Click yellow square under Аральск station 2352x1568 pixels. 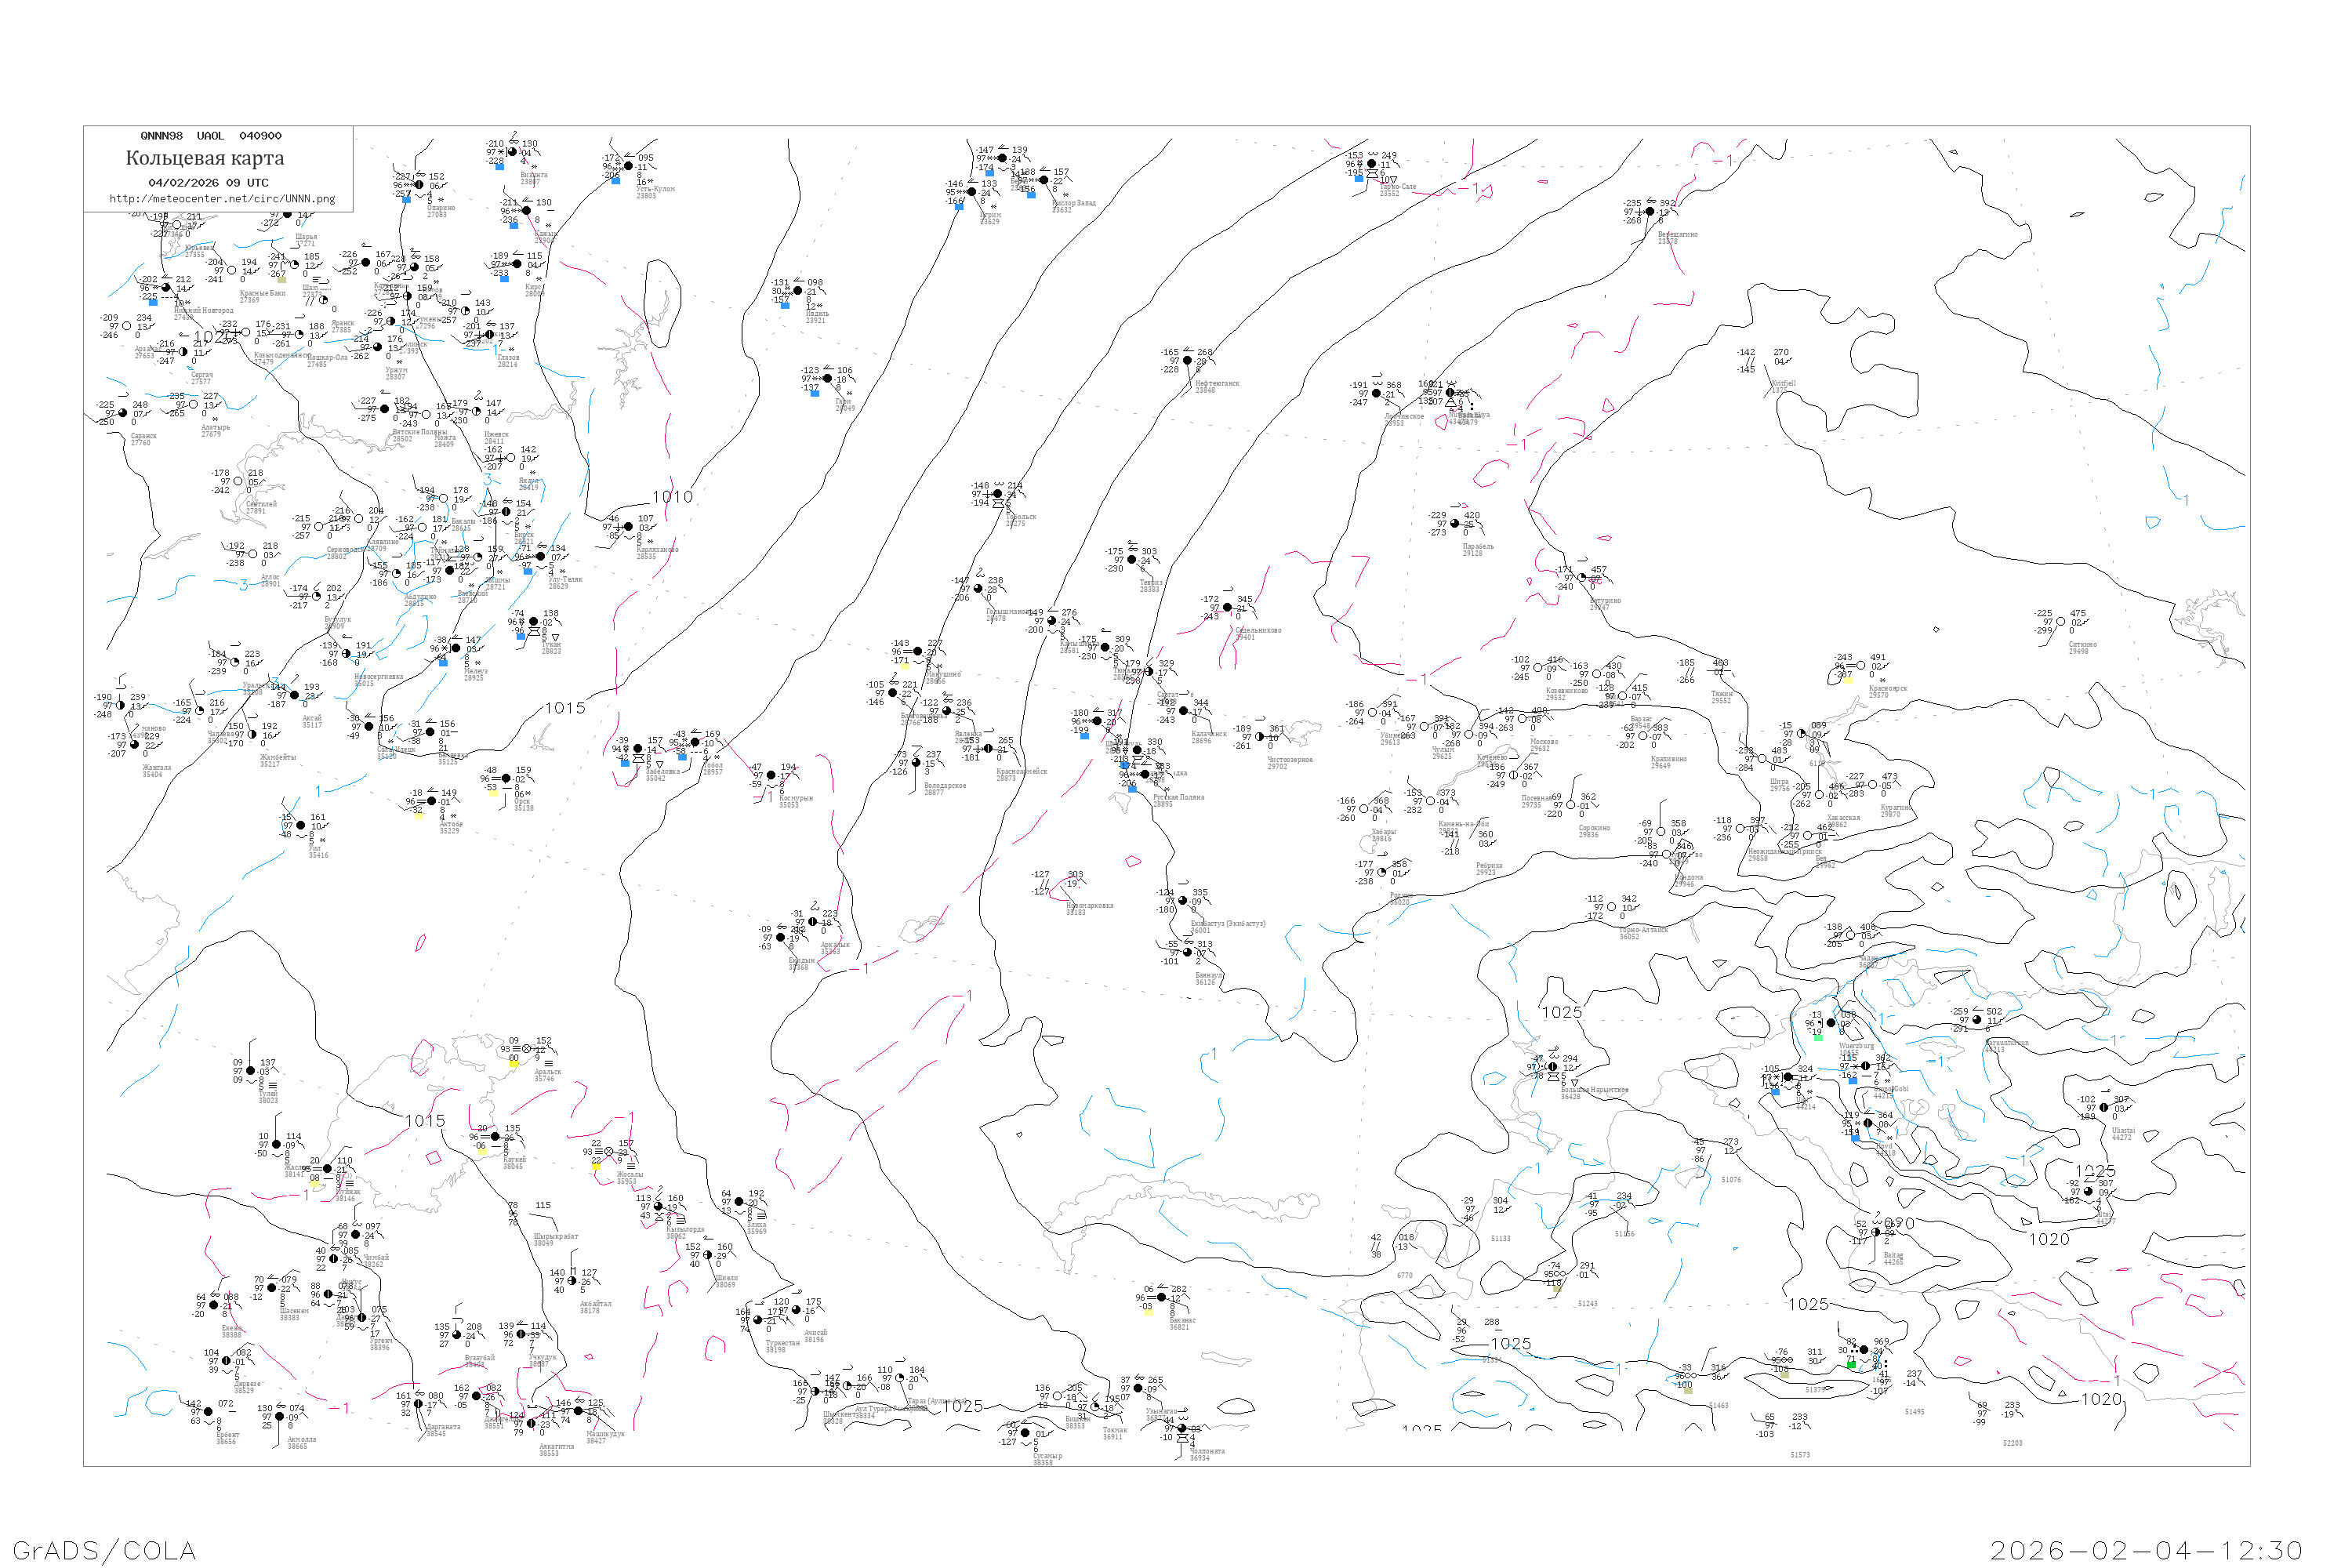click(x=513, y=1064)
